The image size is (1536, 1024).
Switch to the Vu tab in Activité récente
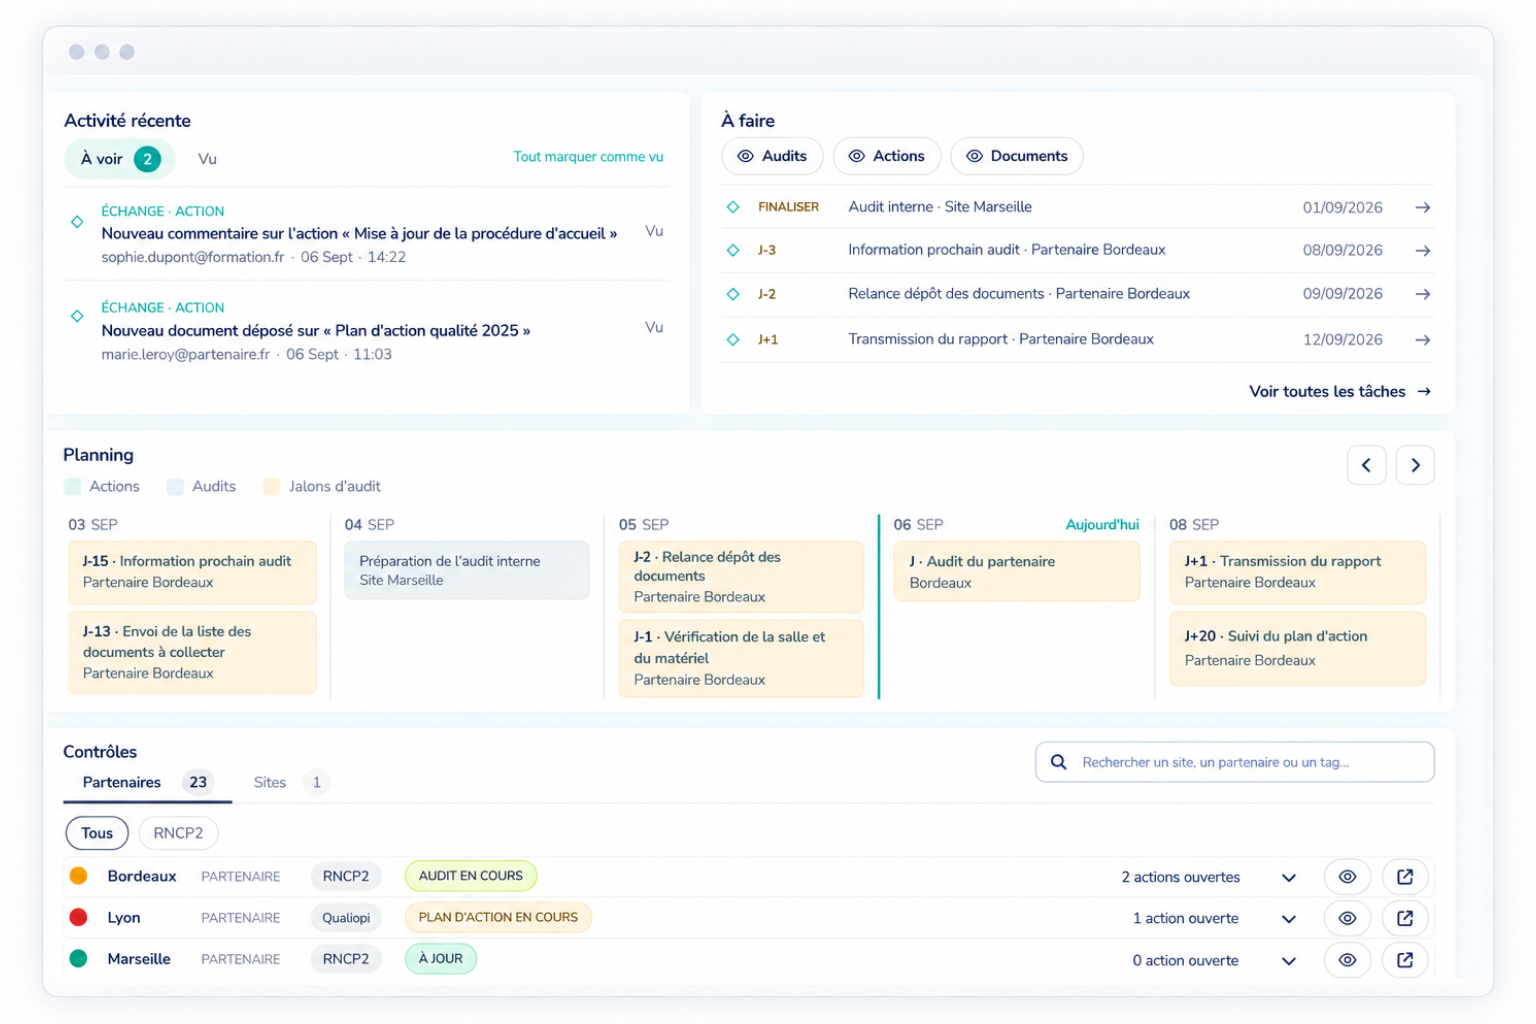click(207, 159)
